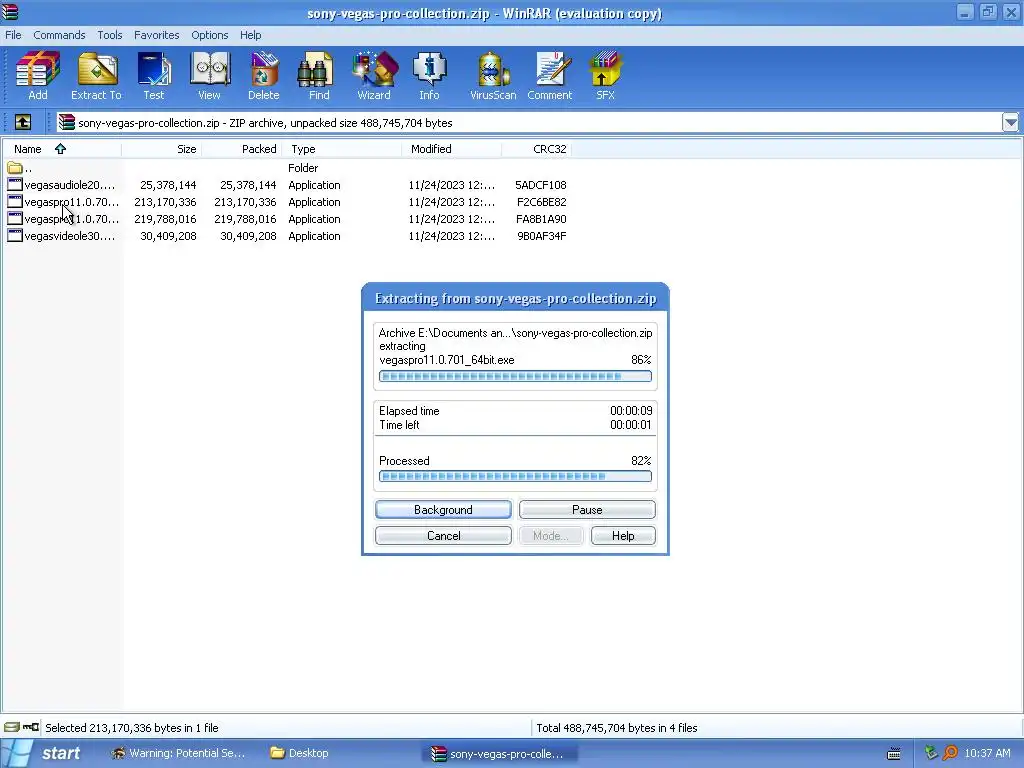The height and width of the screenshot is (768, 1024).
Task: Go up one folder level icon
Action: pos(23,122)
